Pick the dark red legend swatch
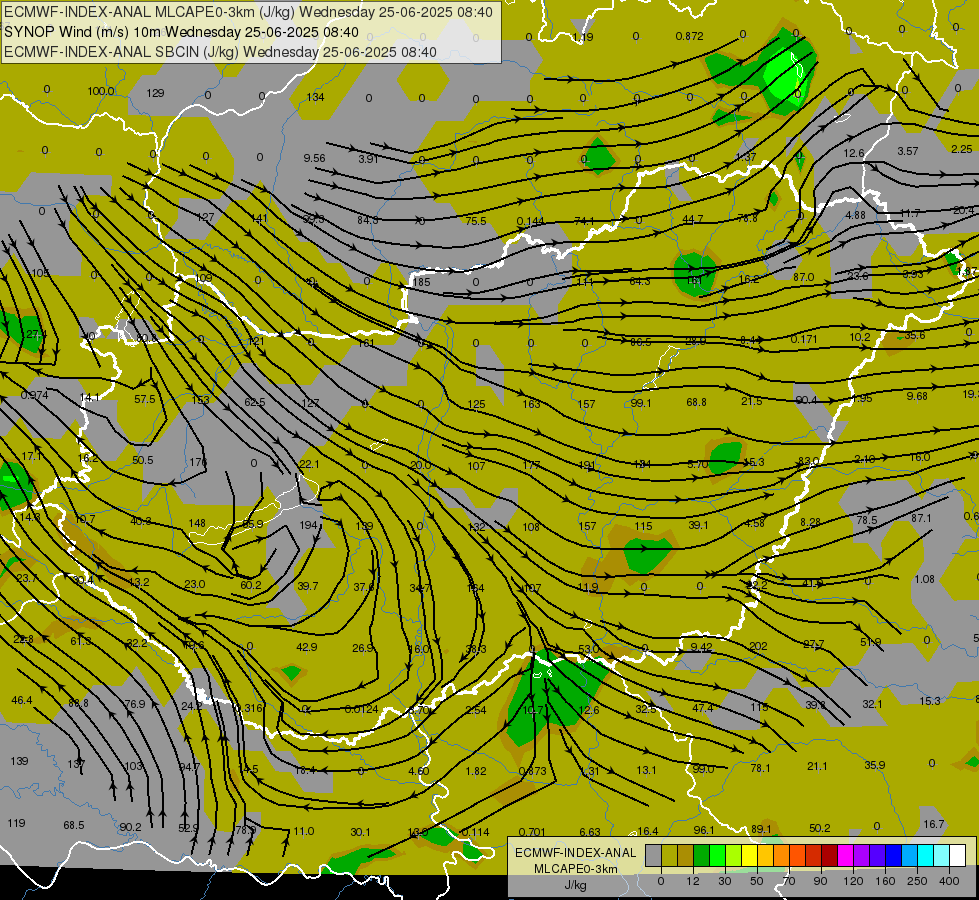Screen dimensions: 979x900 pos(830,855)
